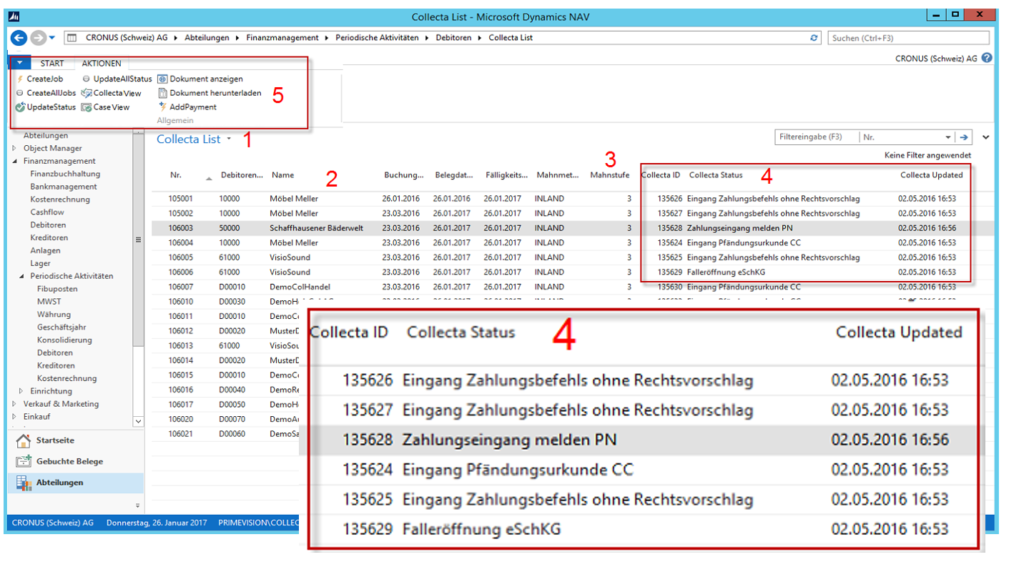1024x562 pixels.
Task: Sort by the Nr. column header
Action: click(x=176, y=175)
